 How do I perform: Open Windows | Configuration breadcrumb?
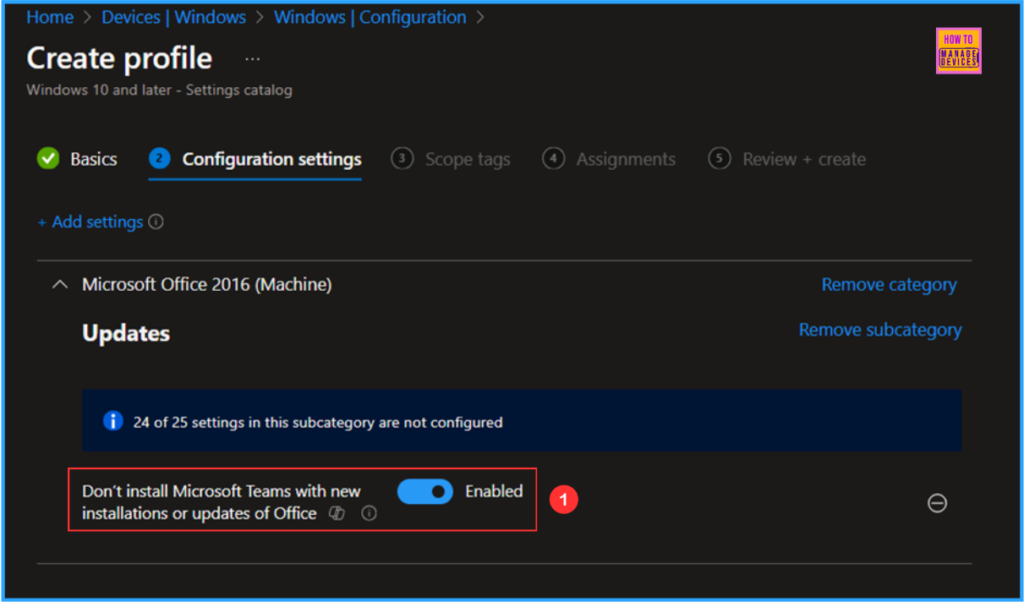[370, 18]
